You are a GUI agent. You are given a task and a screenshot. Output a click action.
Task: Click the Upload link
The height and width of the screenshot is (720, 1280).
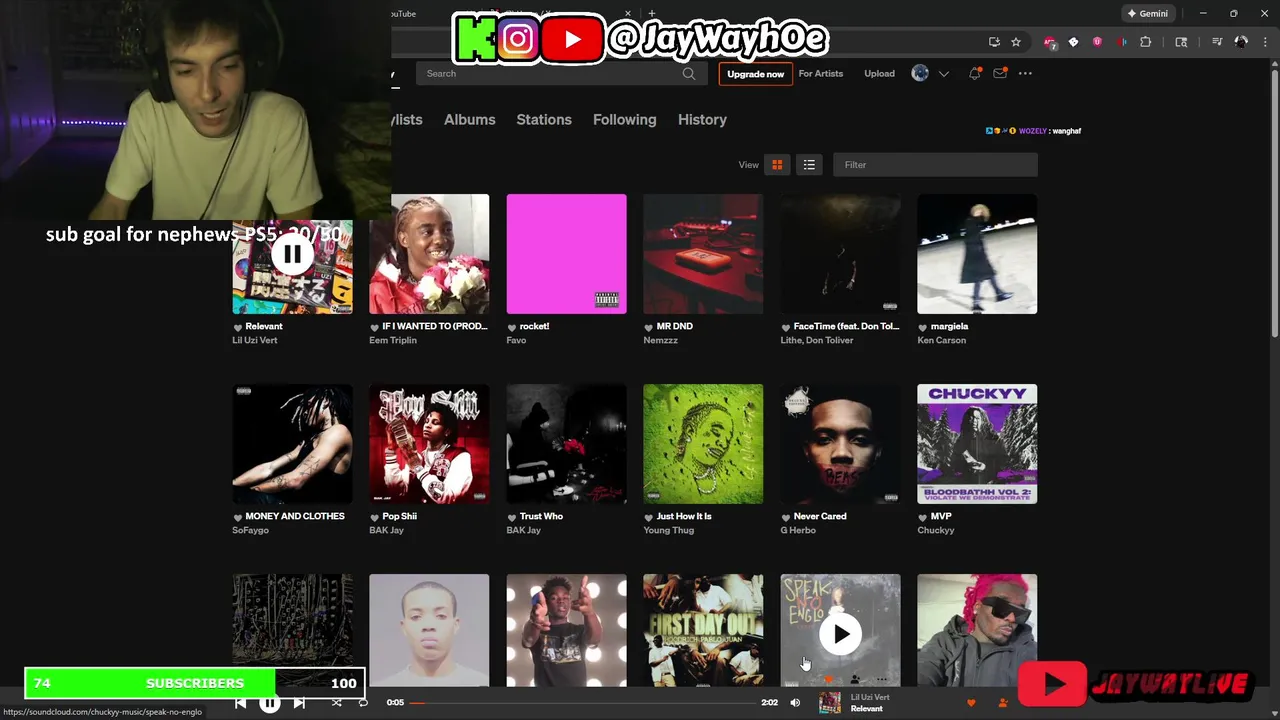[x=880, y=74]
